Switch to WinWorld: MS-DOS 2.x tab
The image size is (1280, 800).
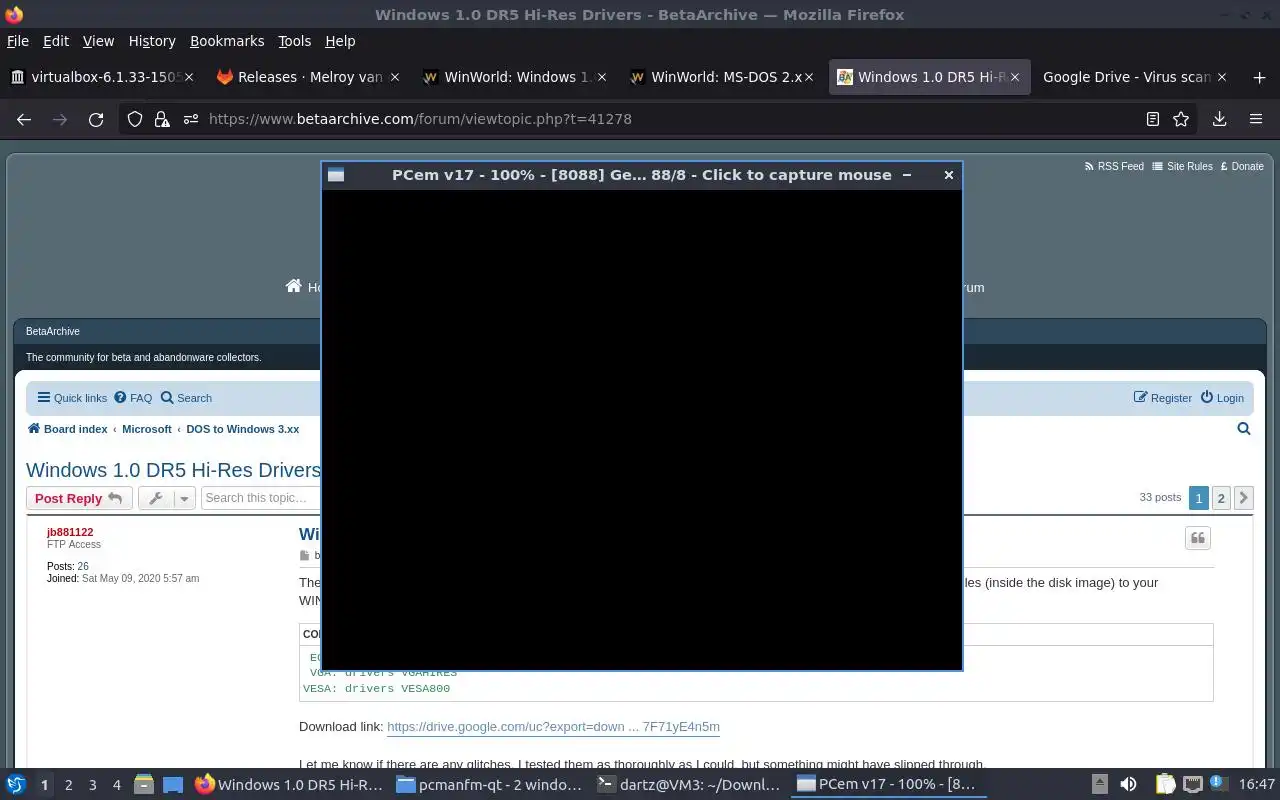click(x=724, y=77)
